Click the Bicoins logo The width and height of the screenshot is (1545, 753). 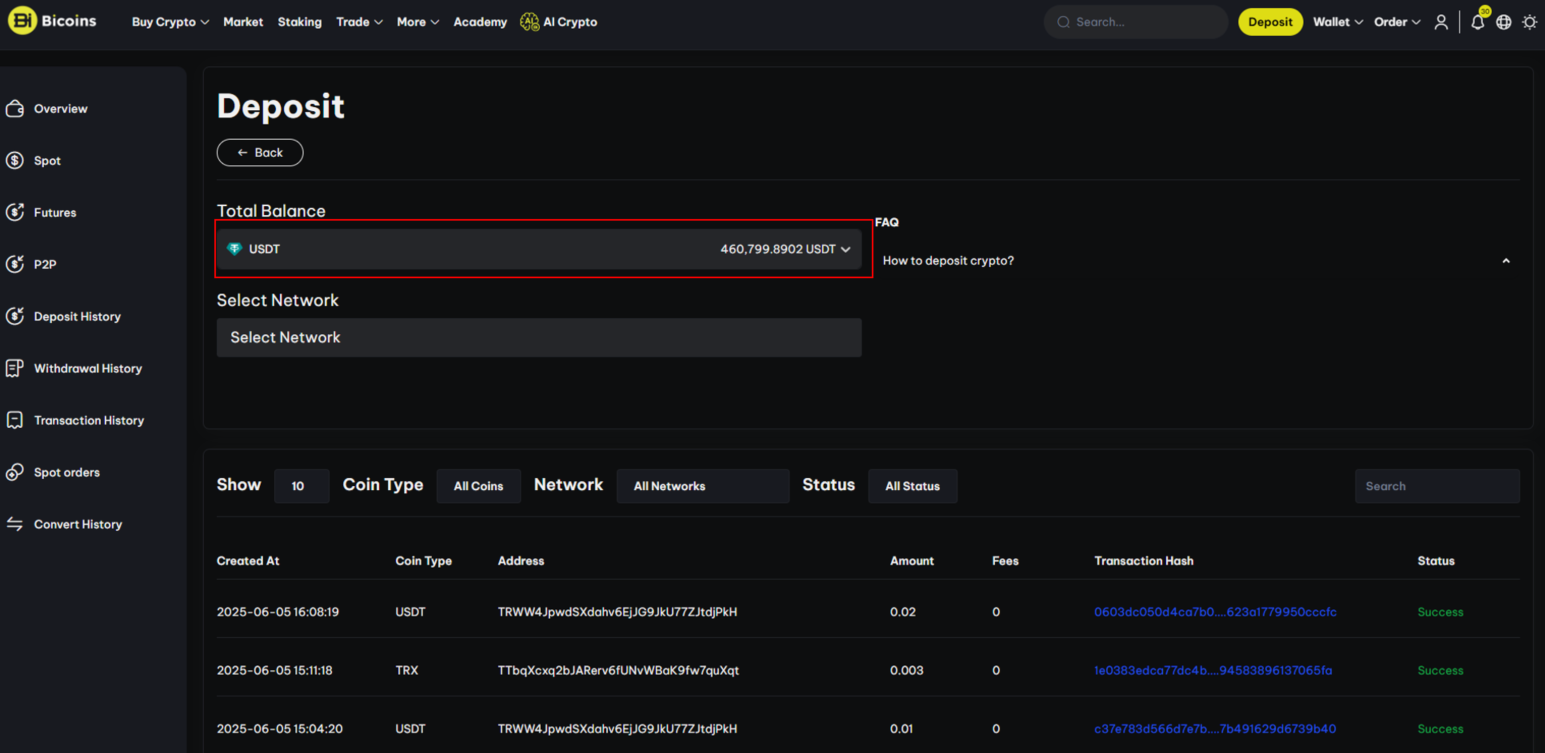tap(52, 20)
